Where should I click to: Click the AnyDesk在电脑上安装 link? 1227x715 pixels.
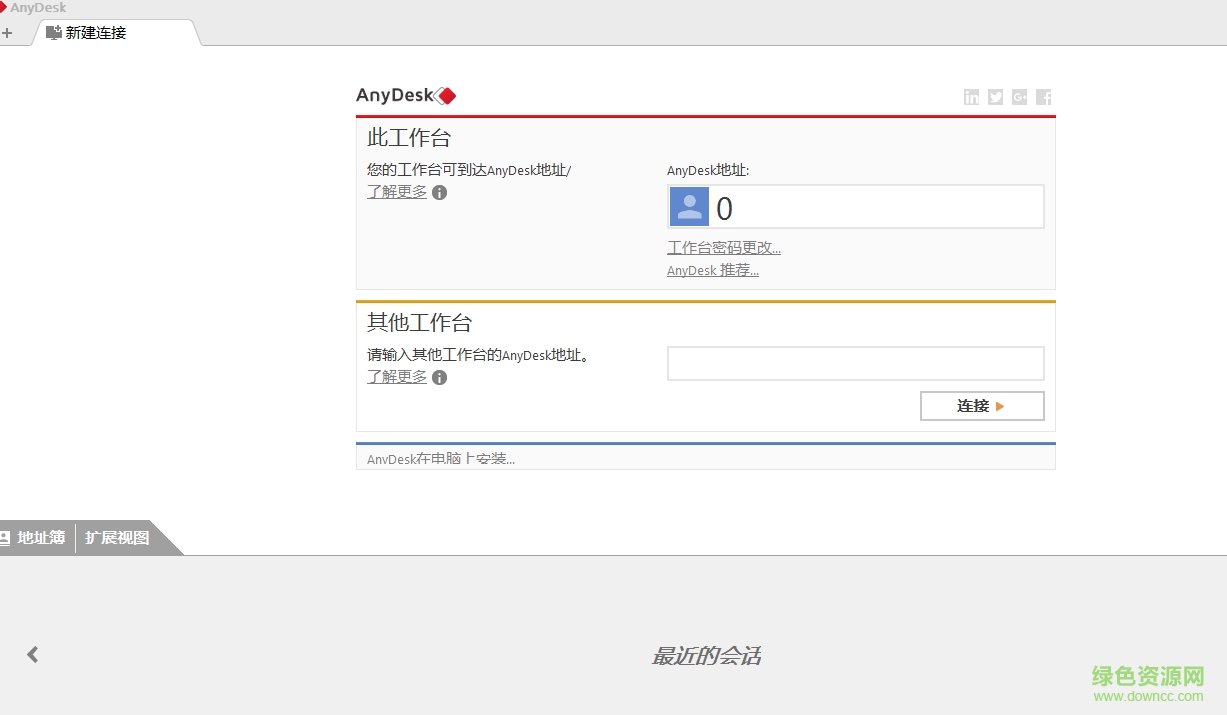(x=441, y=458)
